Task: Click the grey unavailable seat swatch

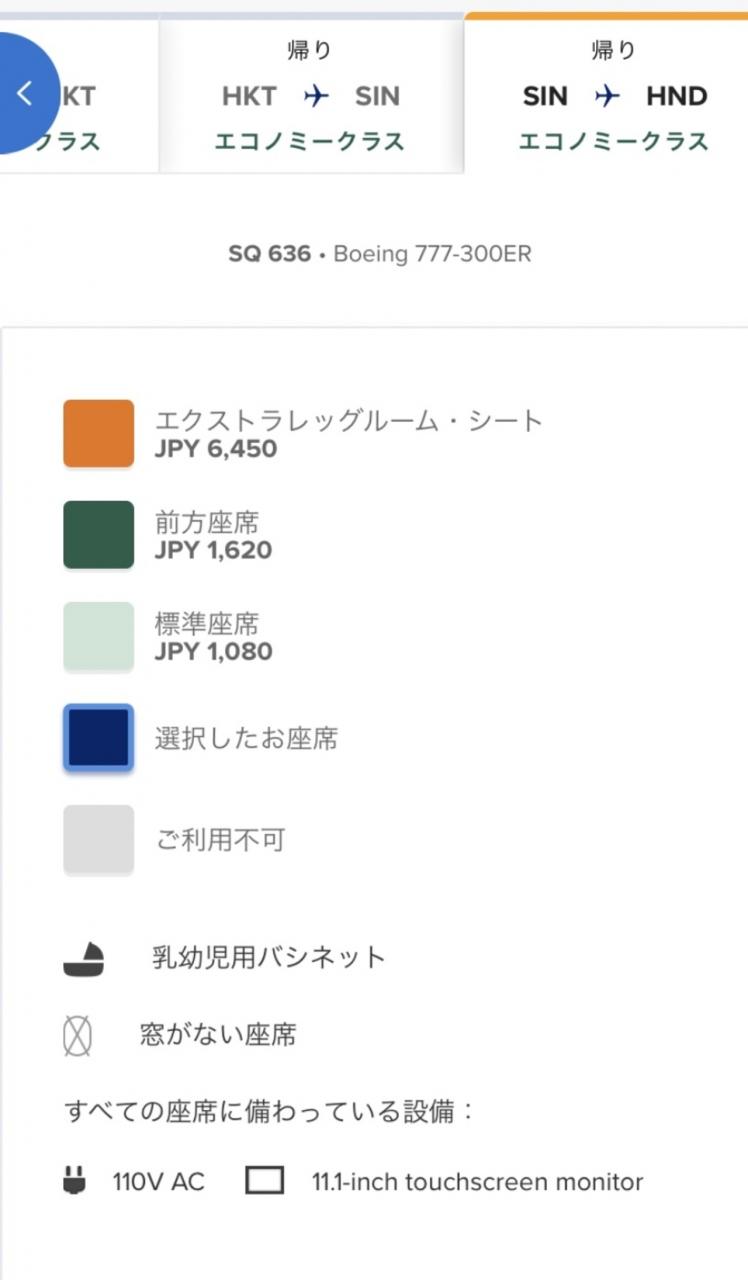Action: tap(98, 840)
